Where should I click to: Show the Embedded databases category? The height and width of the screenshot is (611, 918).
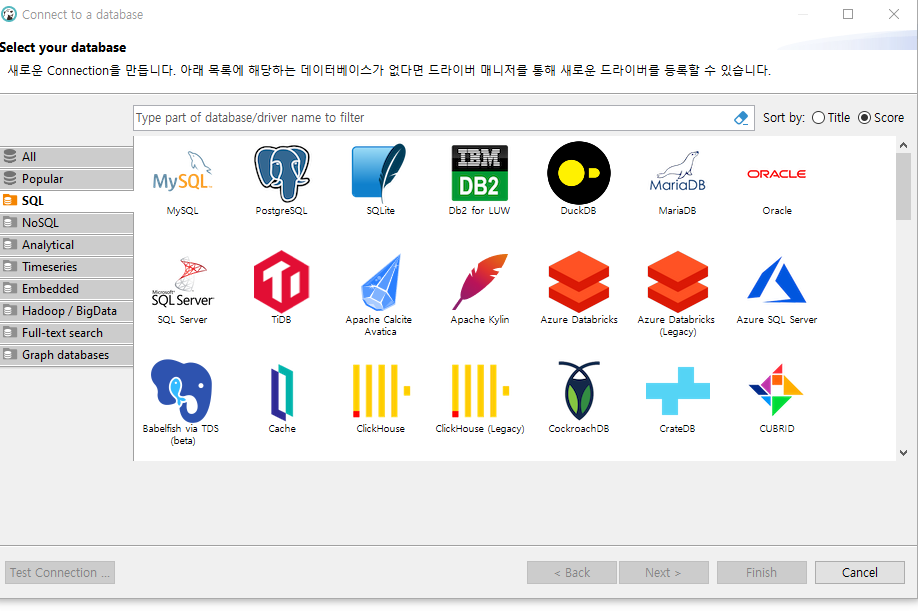(x=67, y=289)
